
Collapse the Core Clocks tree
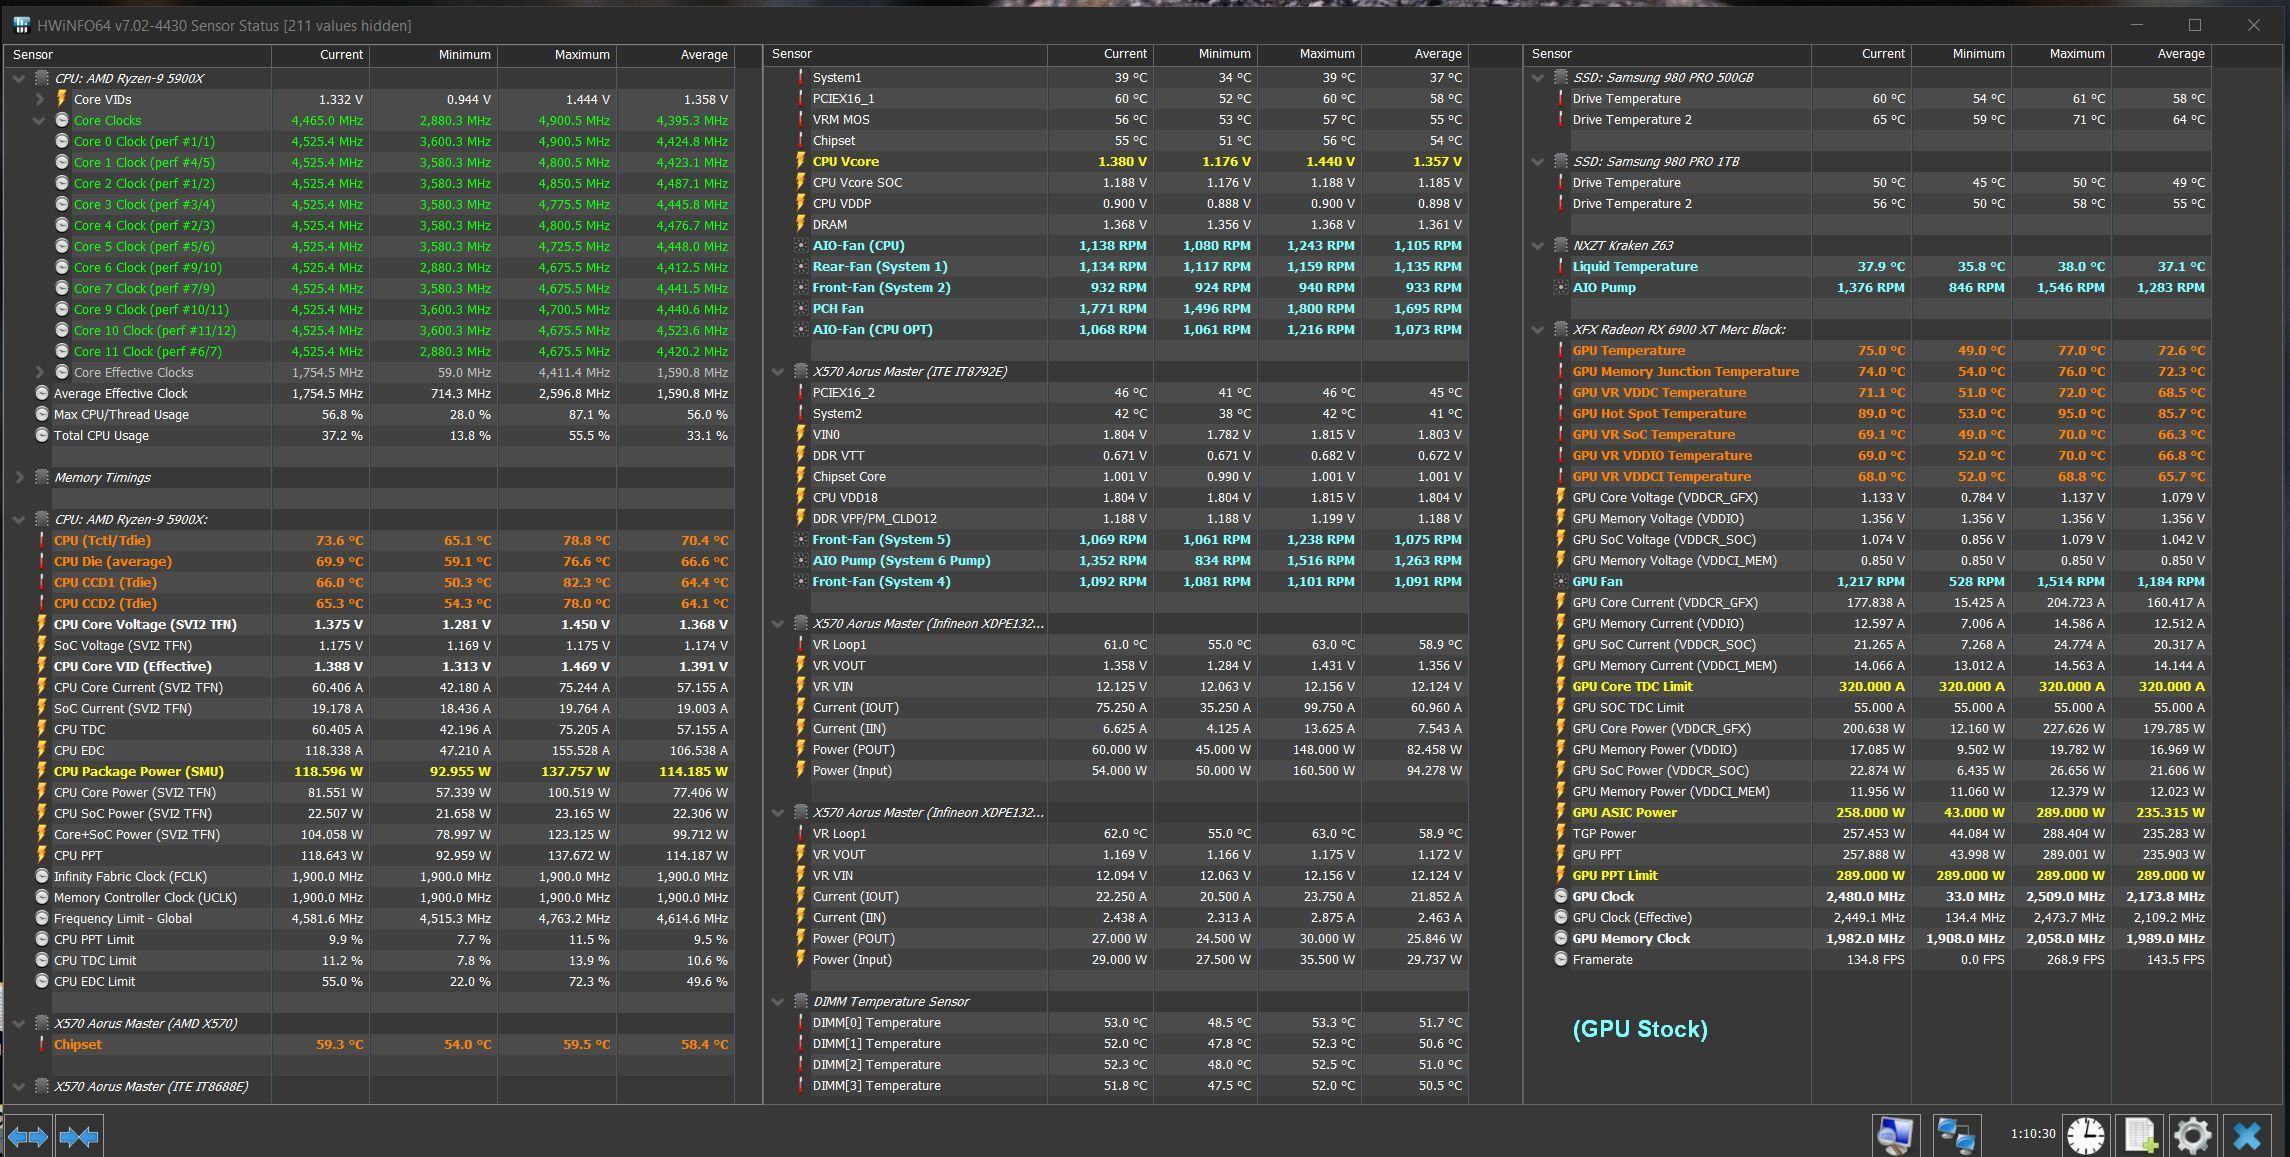point(39,120)
